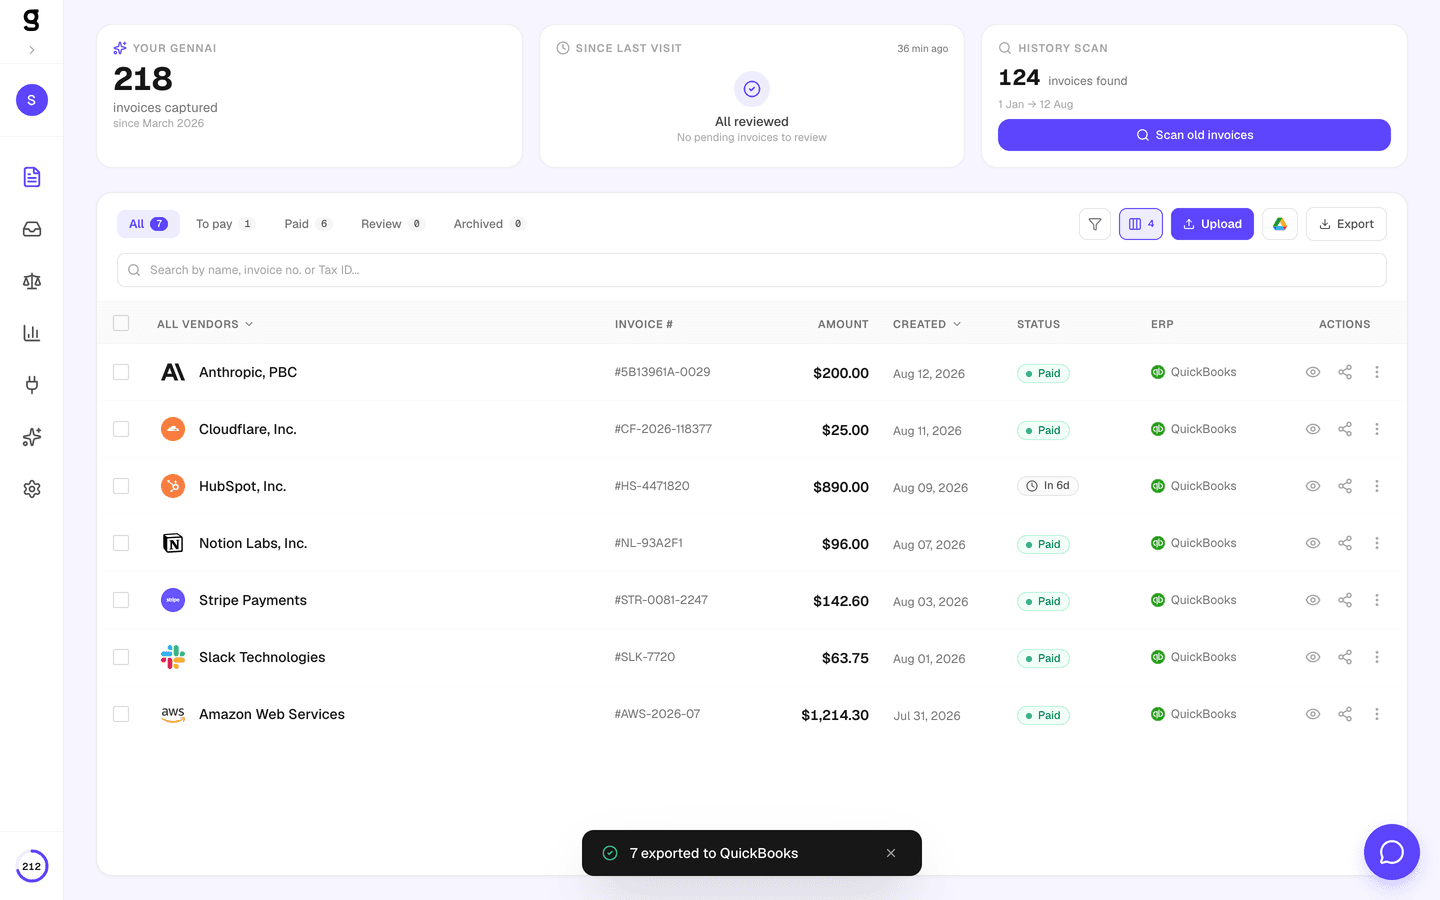Switch to the Review tab
This screenshot has width=1440, height=900.
tap(392, 224)
